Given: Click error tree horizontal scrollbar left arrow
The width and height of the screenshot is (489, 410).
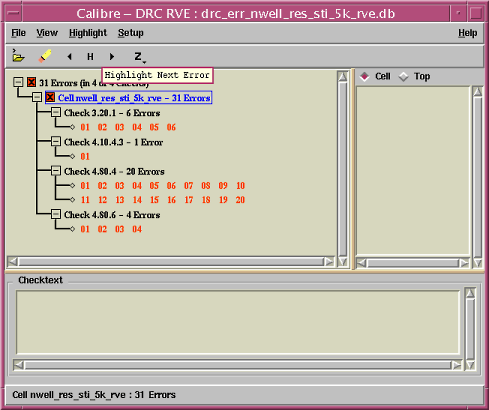Looking at the screenshot, I should [x=12, y=262].
